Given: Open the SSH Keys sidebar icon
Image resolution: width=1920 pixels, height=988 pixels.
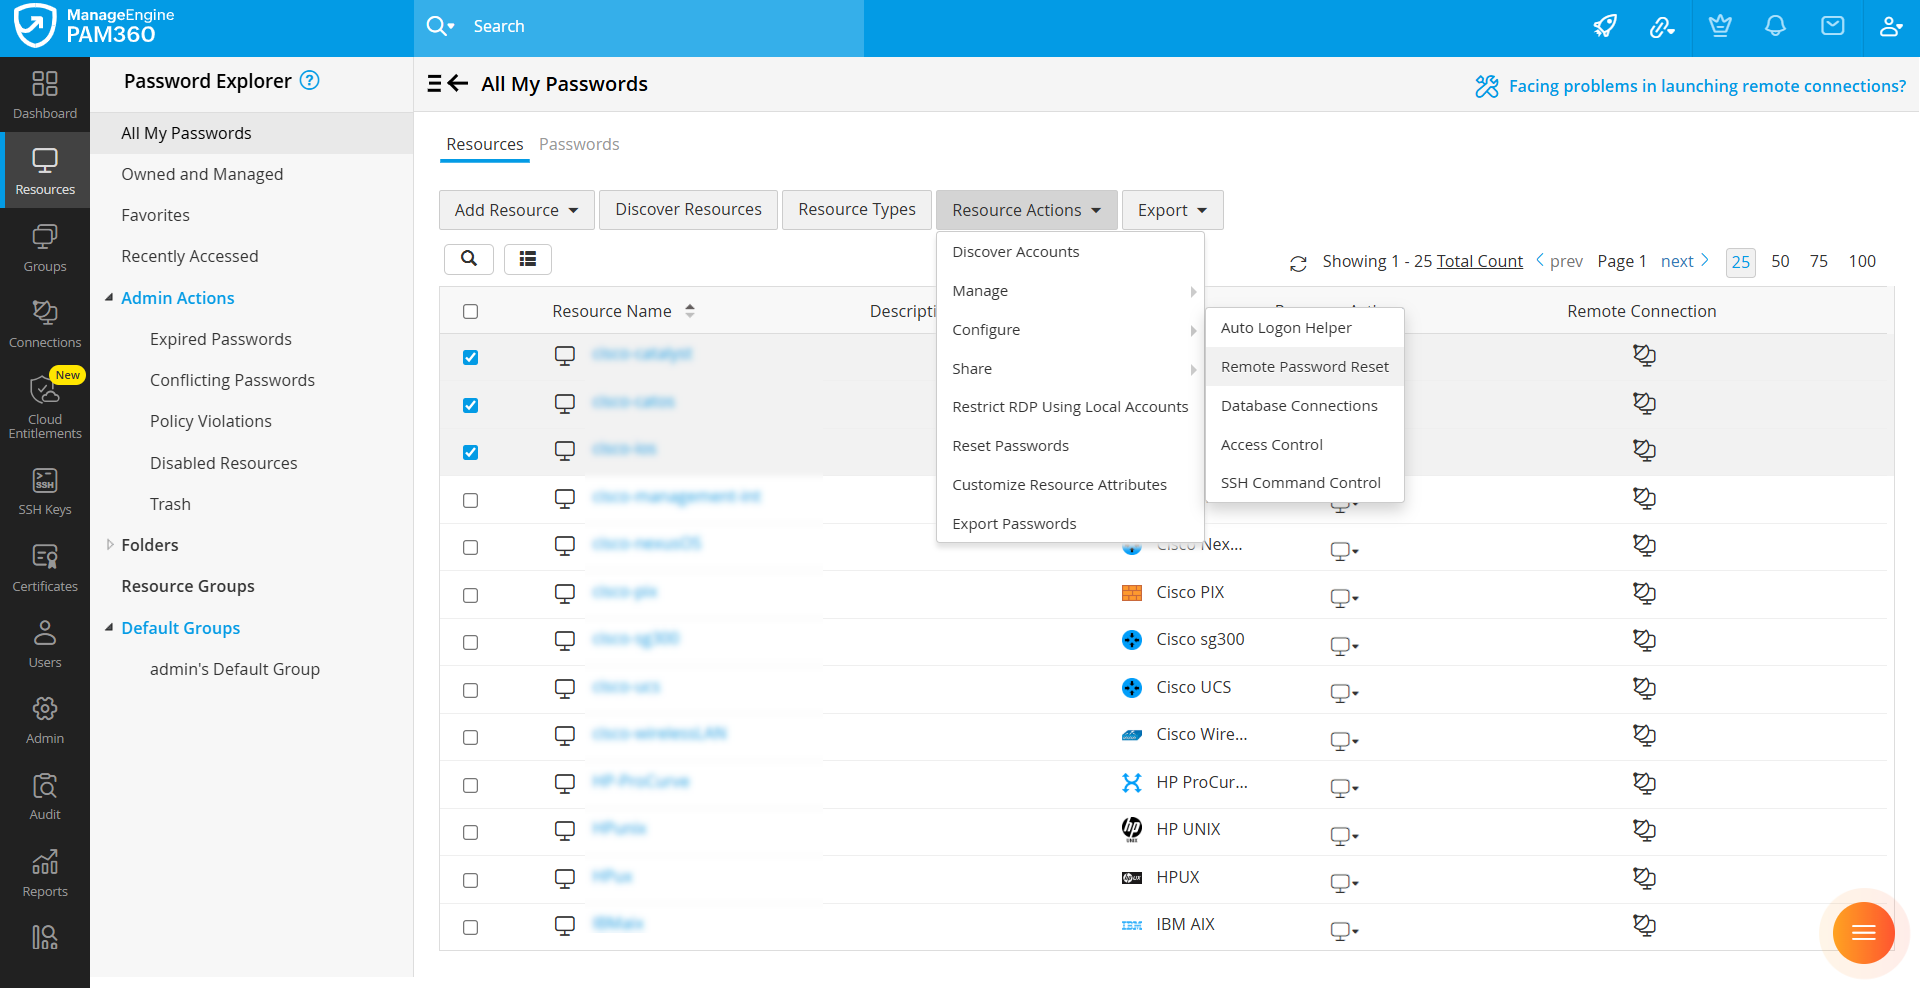Looking at the screenshot, I should click(x=45, y=491).
